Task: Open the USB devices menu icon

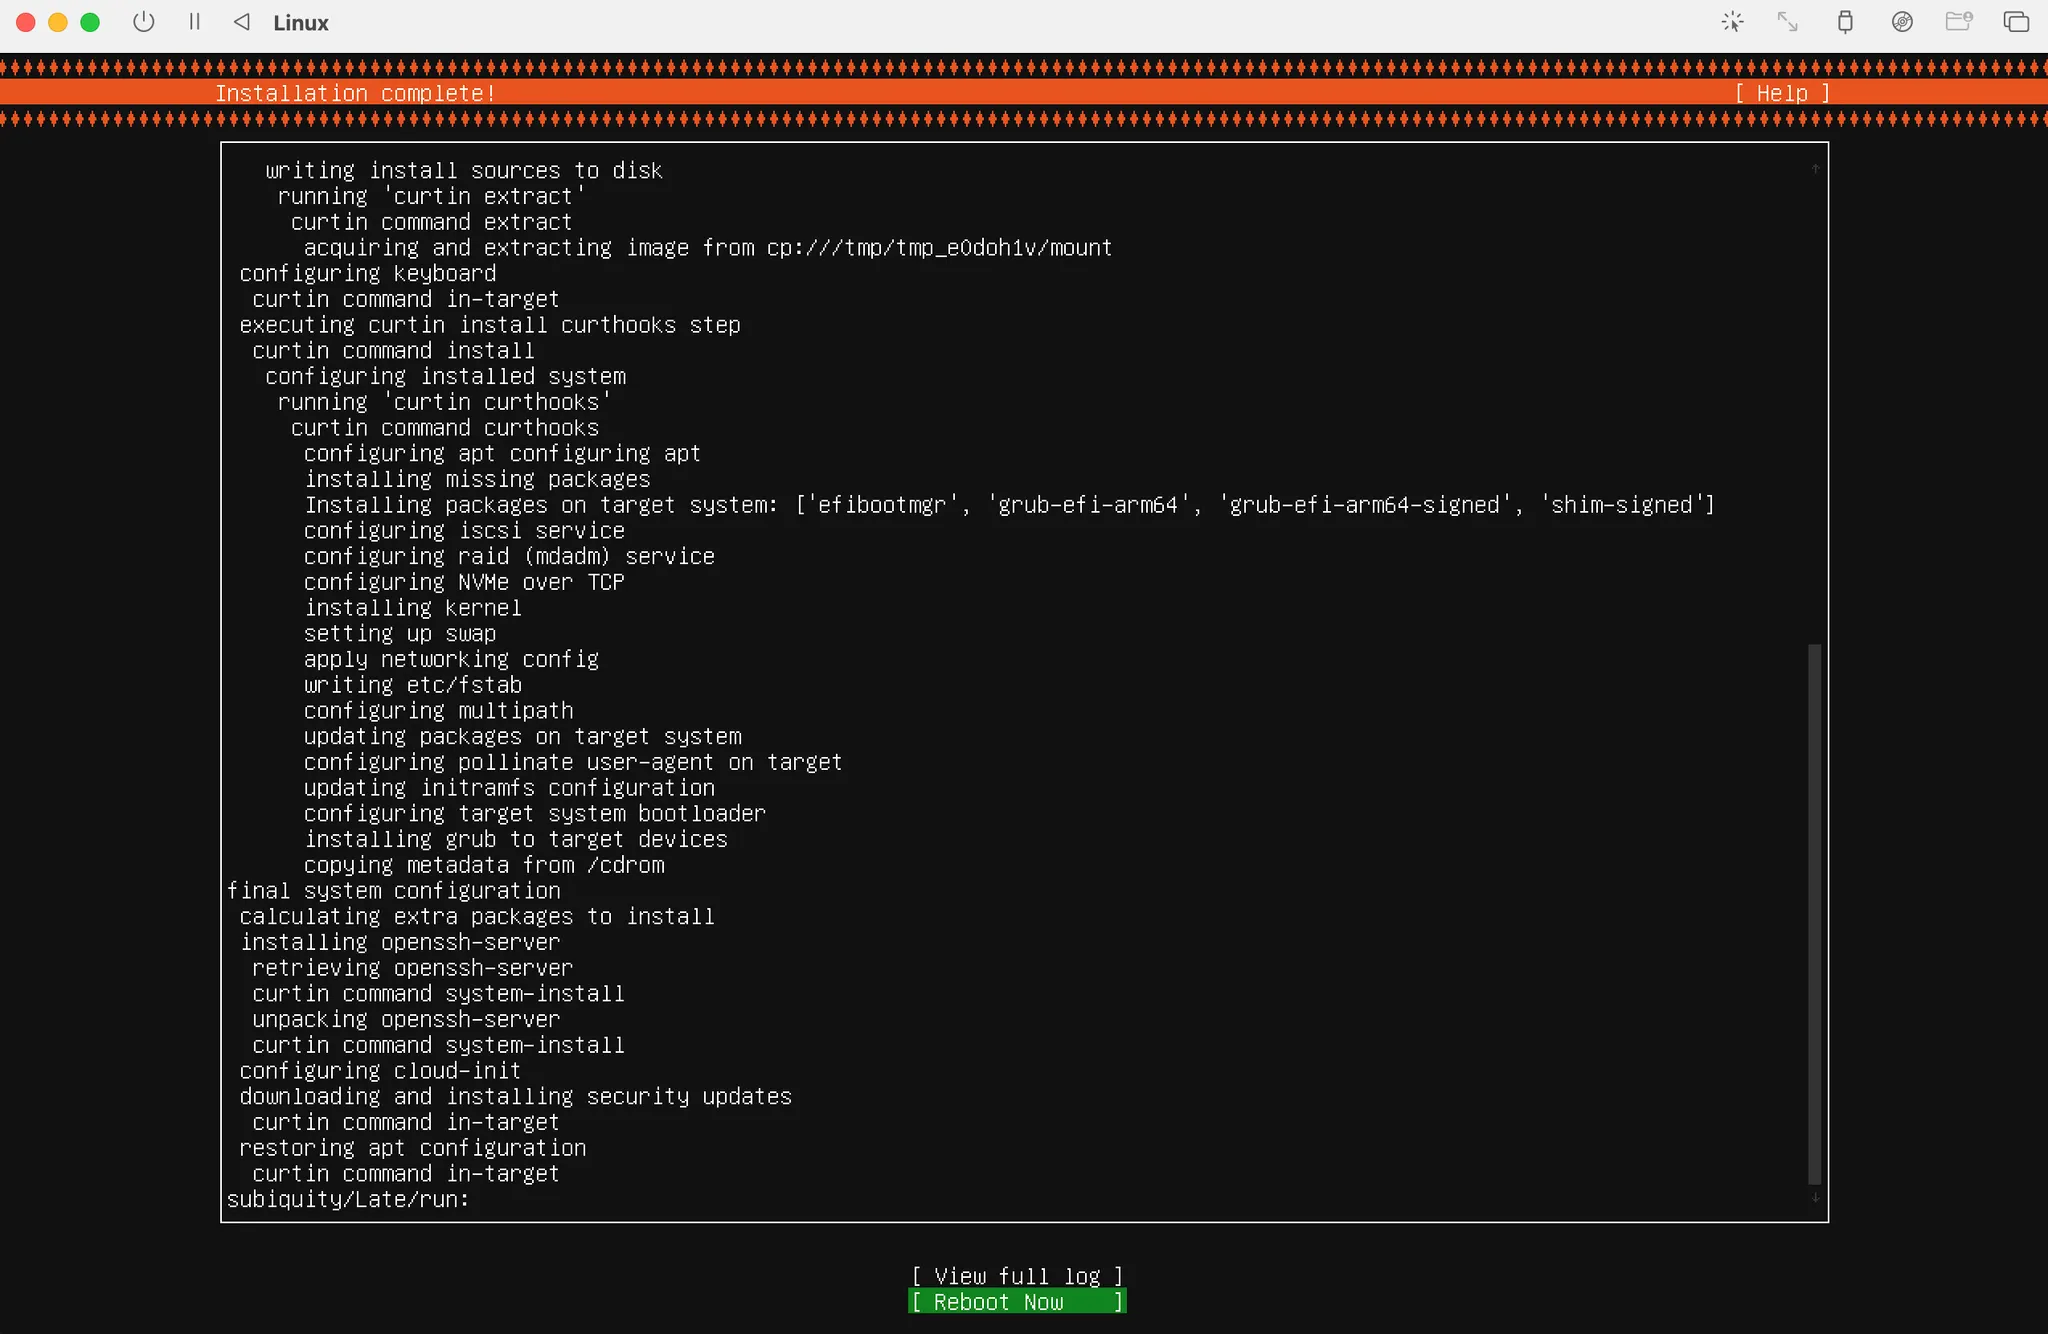Action: (1845, 22)
